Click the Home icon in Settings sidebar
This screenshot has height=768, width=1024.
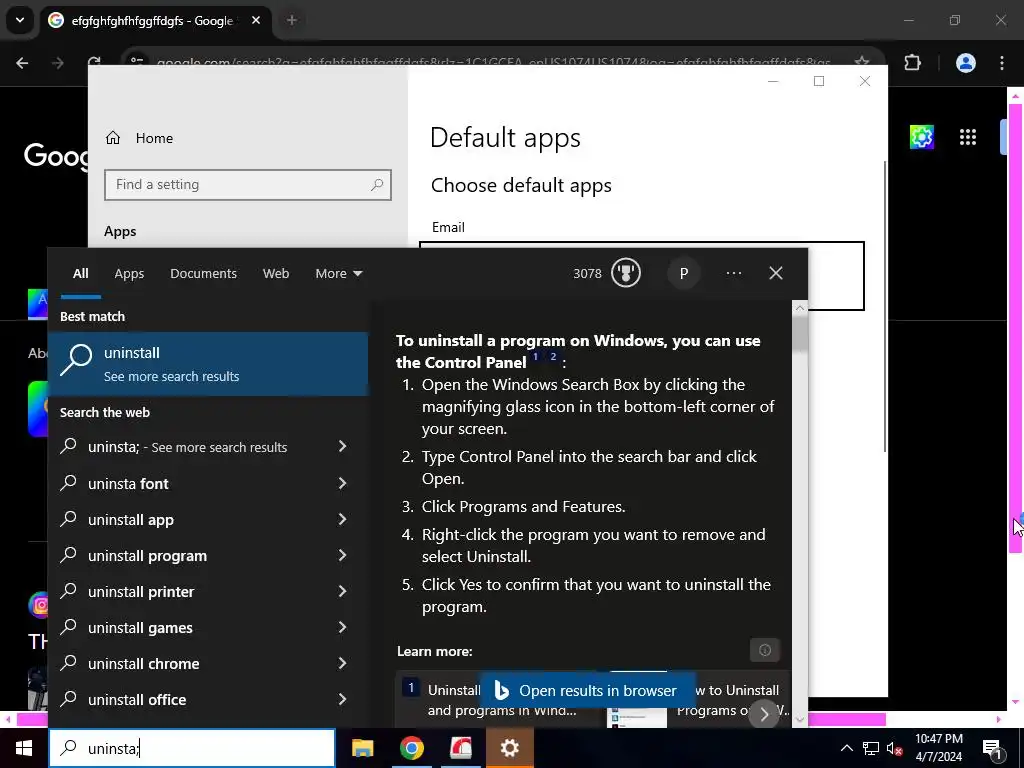[x=113, y=138]
